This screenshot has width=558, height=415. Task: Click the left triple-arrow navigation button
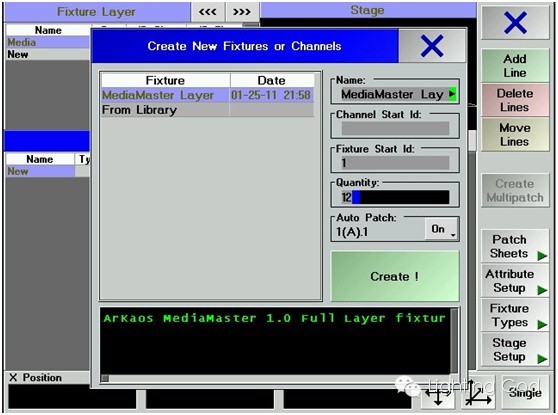(x=208, y=12)
